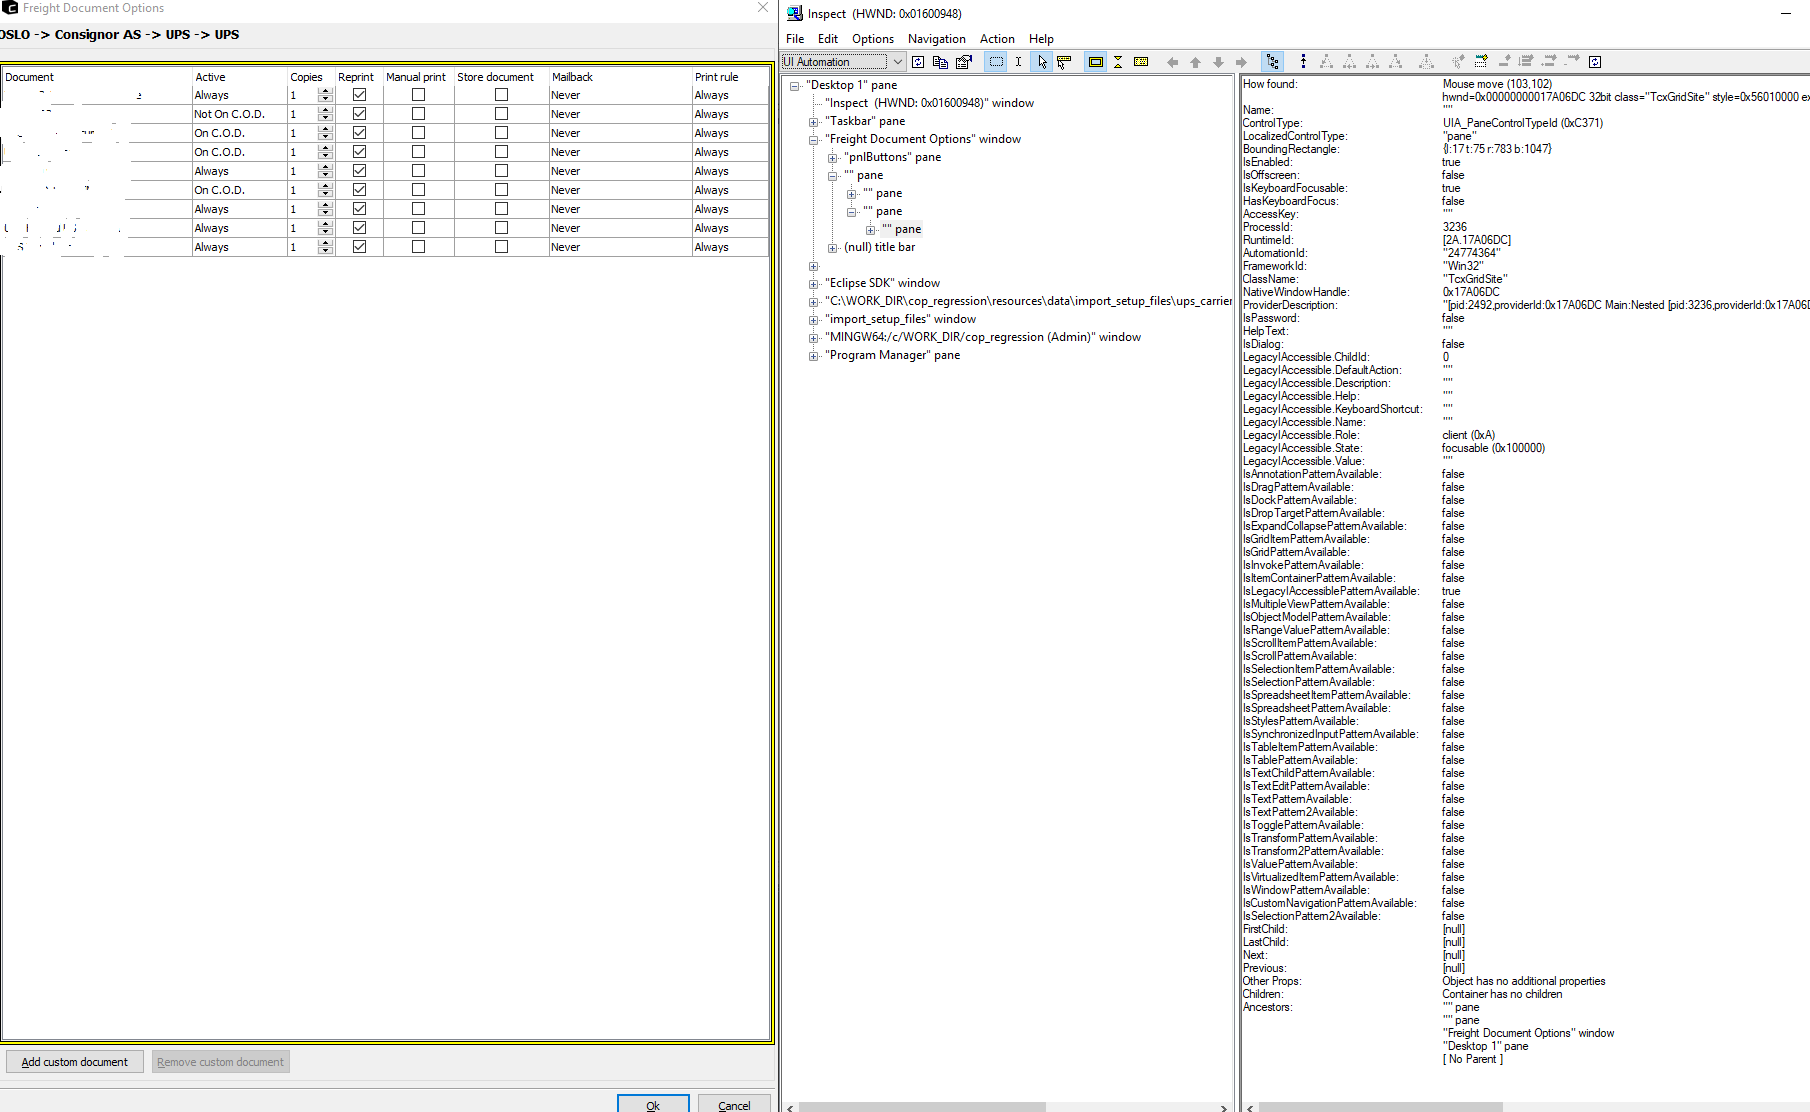Viewport: 1810px width, 1112px height.
Task: Increase Copies using the up stepper arrow
Action: pos(325,90)
